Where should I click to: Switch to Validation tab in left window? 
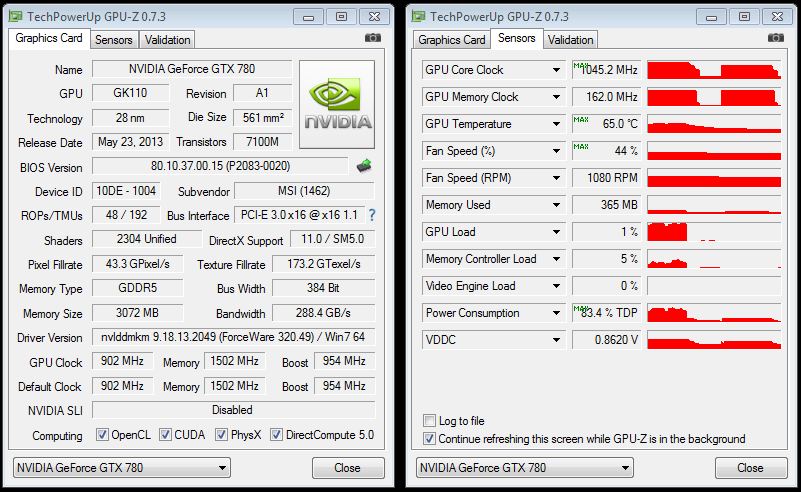[168, 40]
